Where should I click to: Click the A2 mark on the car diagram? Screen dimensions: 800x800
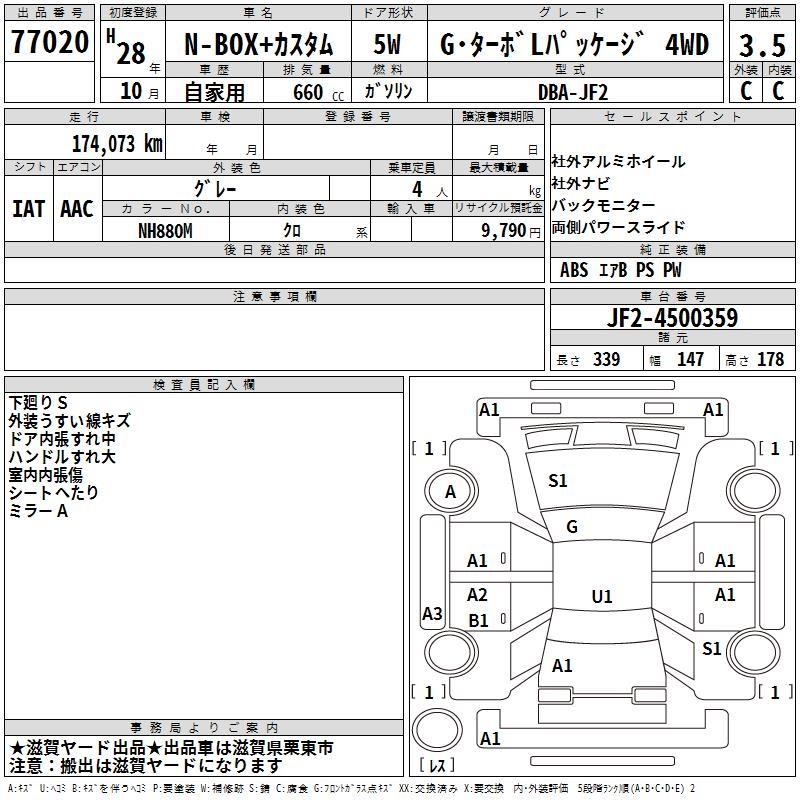tap(478, 595)
